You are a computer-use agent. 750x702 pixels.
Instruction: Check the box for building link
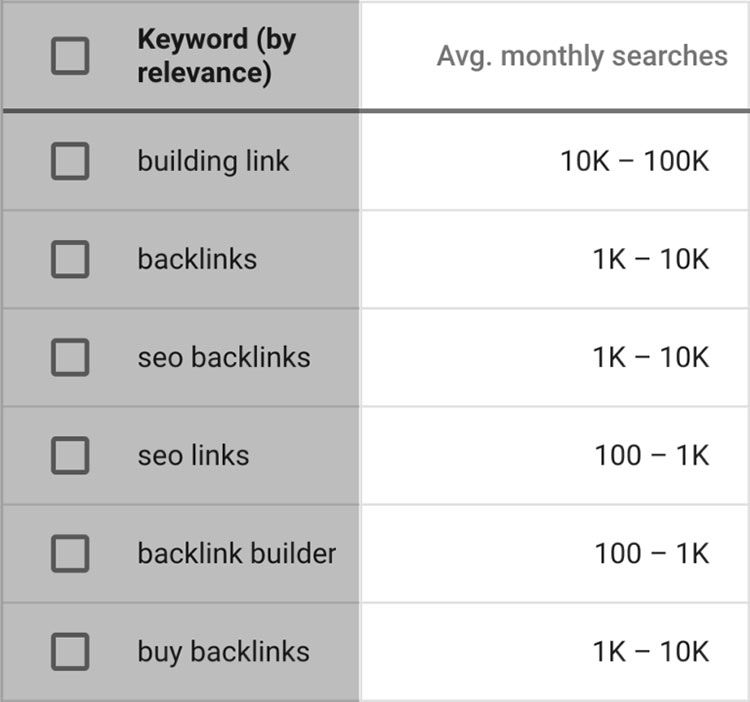coord(70,161)
